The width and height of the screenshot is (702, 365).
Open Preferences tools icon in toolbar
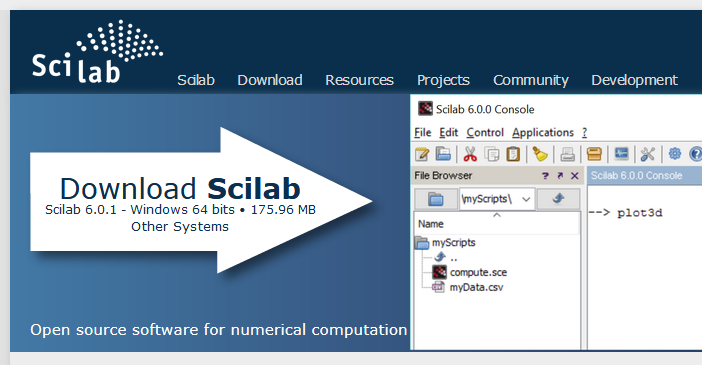point(648,155)
